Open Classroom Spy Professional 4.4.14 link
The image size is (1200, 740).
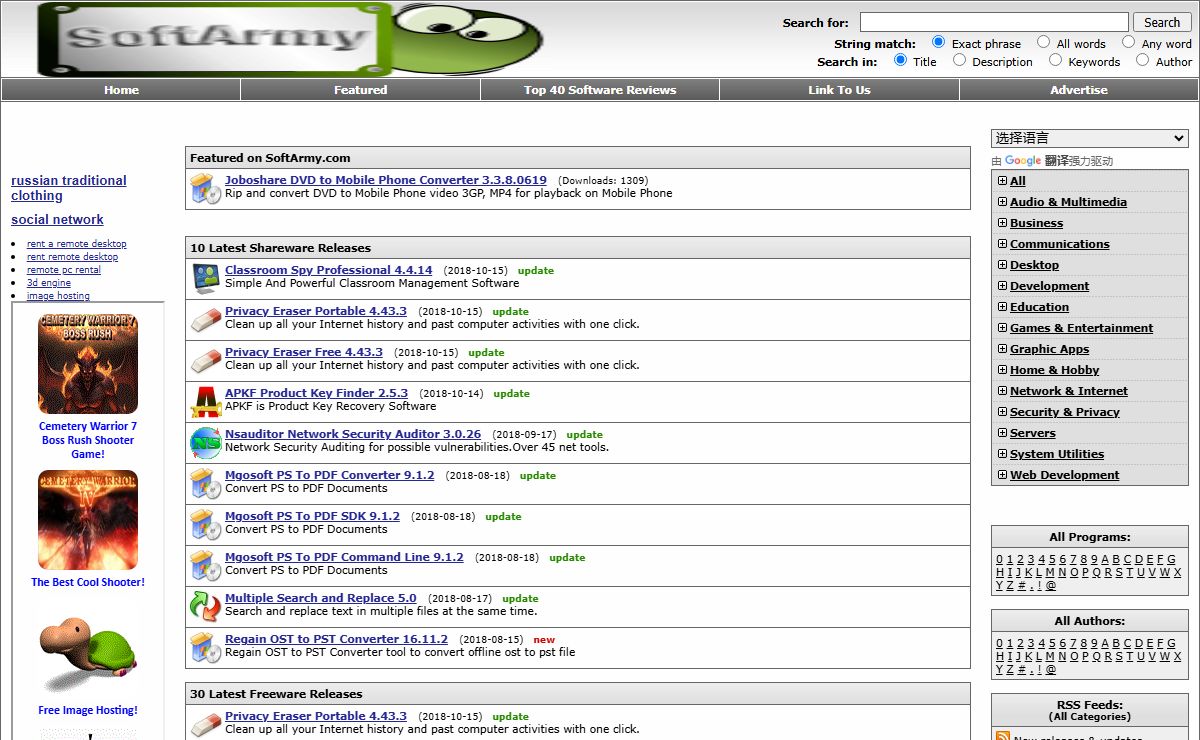[x=329, y=270]
